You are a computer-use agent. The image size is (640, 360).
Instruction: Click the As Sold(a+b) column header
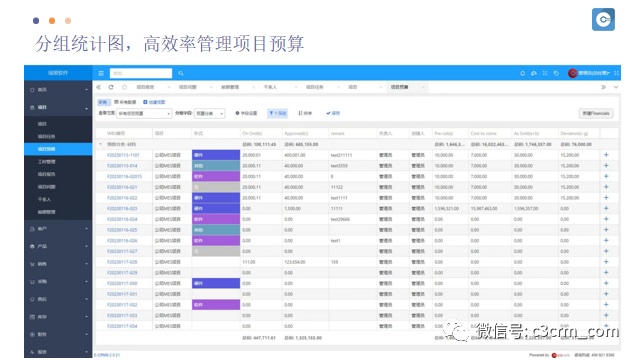pos(527,133)
